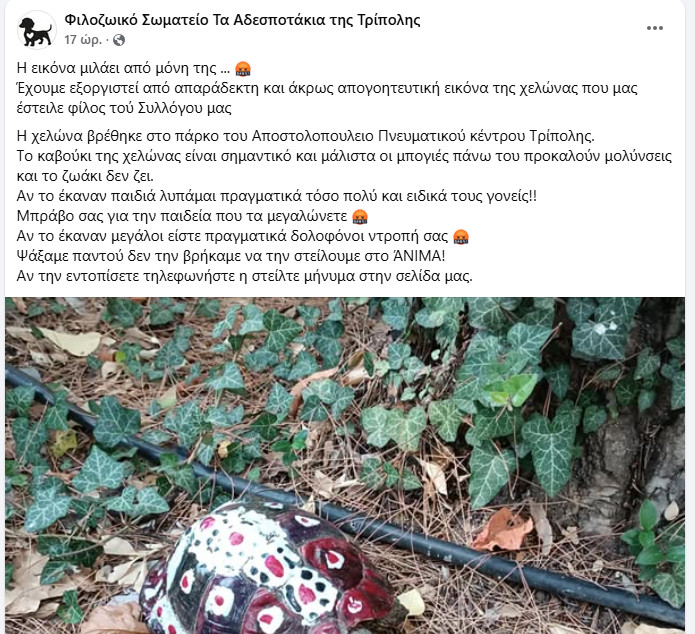Viewport: 695px width, 634px height.
Task: Click the line 'Η εικόνα μιλάει από μόνη της'
Action: point(117,68)
